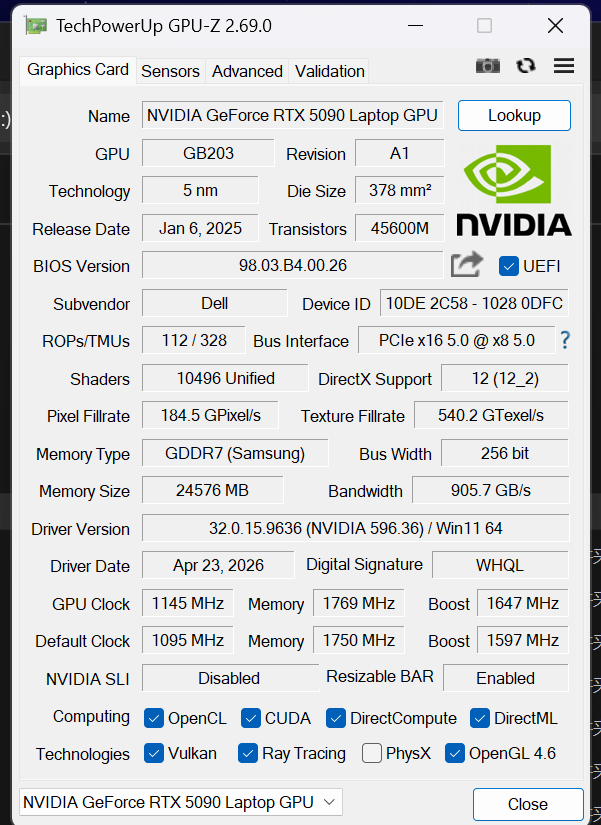This screenshot has width=601, height=825.
Task: Click the BIOS Version field
Action: coord(293,265)
